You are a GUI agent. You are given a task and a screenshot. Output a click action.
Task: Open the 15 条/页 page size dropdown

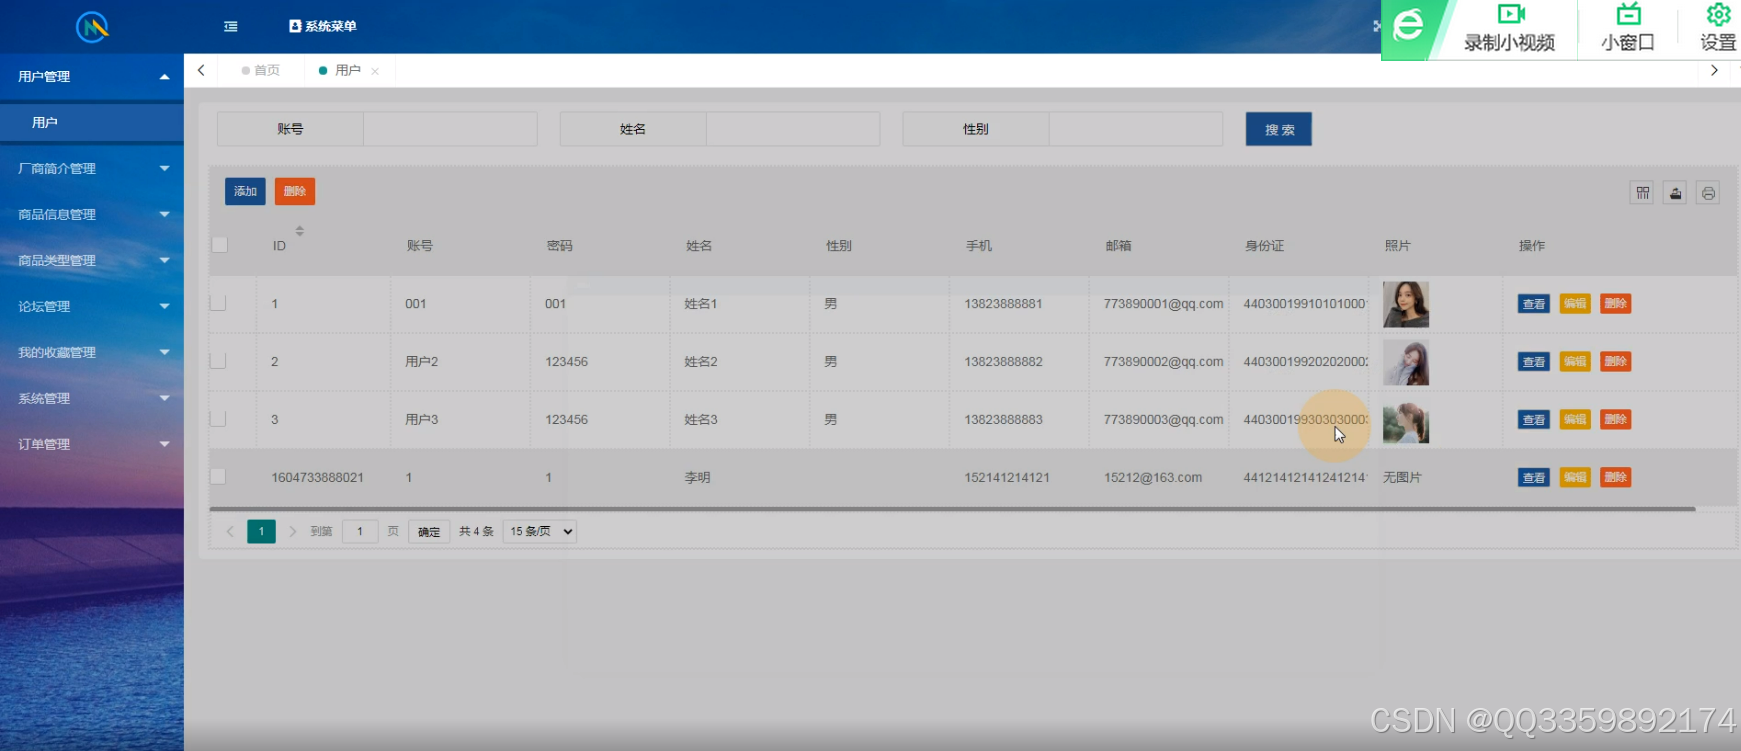540,531
